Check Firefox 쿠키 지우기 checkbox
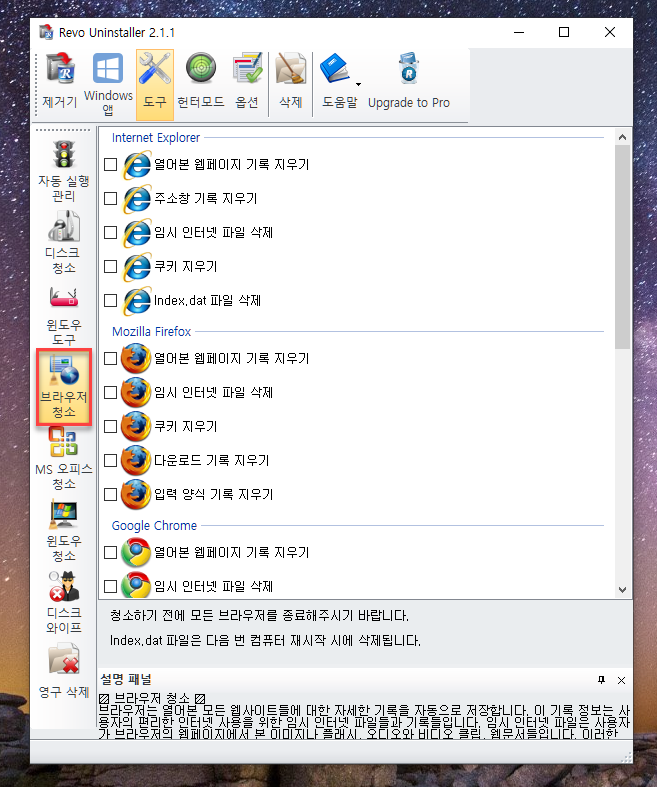 click(x=110, y=427)
